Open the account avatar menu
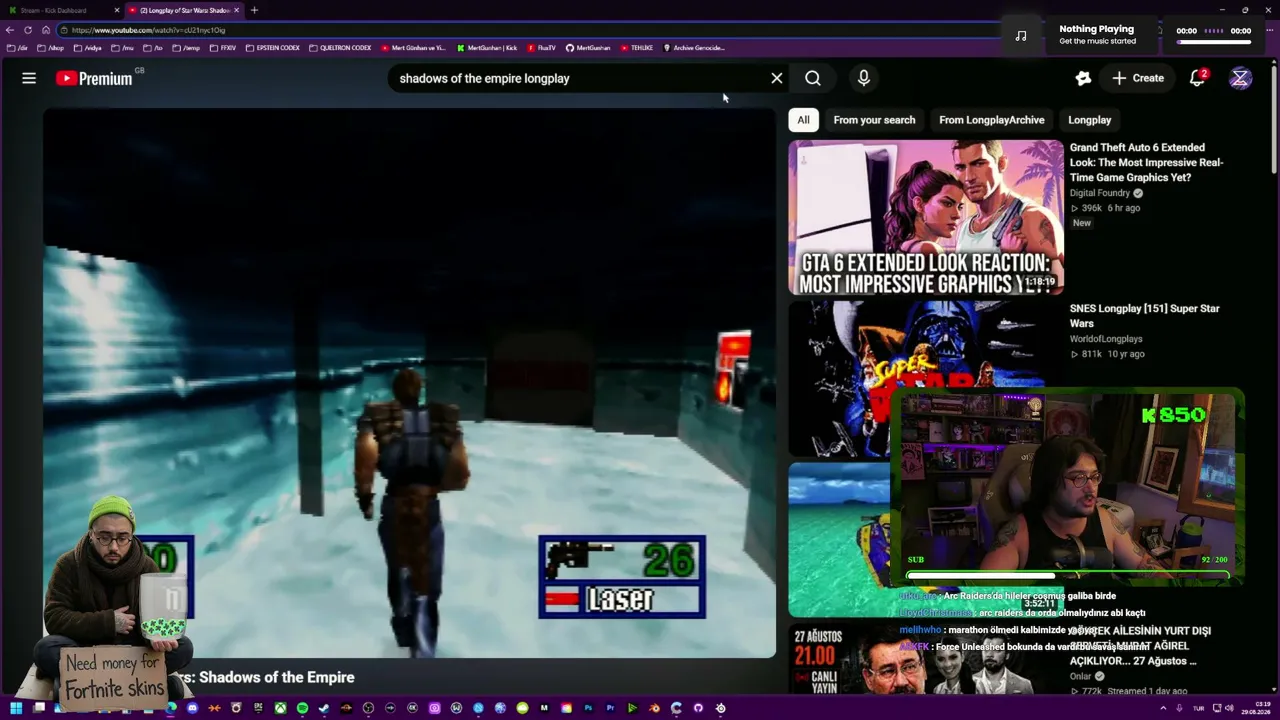 tap(1240, 78)
